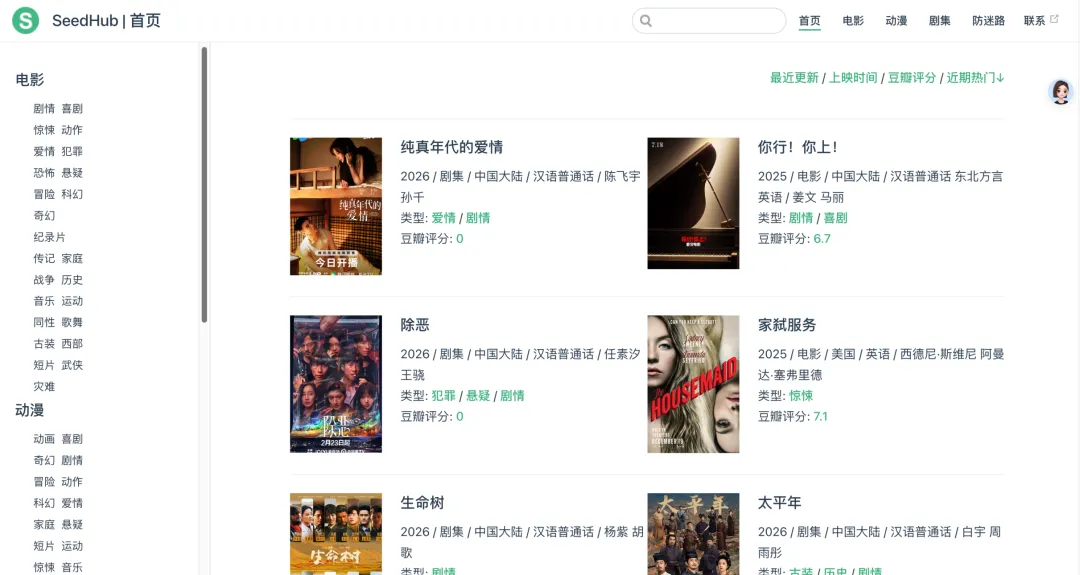Open the 你行！你上！ poster
The height and width of the screenshot is (575, 1080).
[693, 203]
